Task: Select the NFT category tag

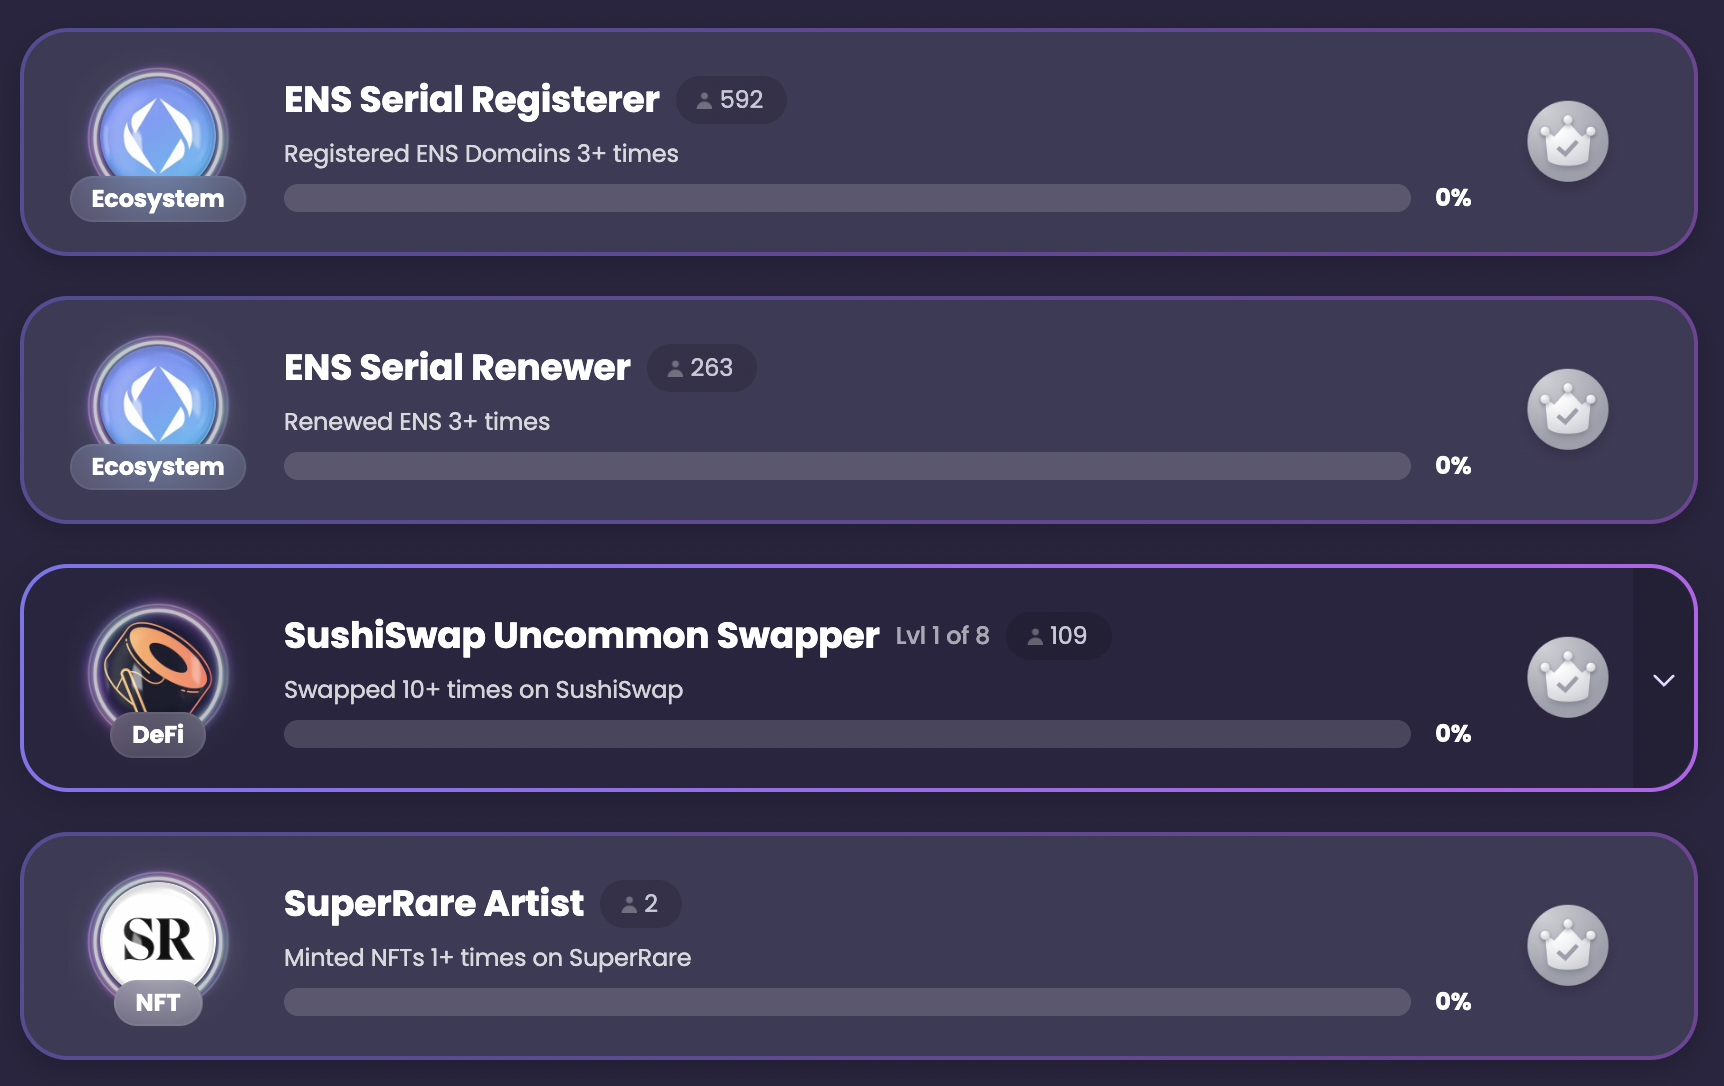Action: click(x=158, y=1003)
